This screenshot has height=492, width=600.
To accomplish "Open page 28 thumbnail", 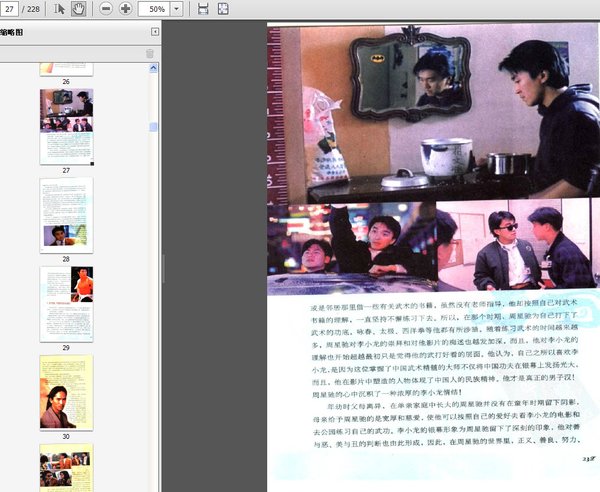I will point(67,215).
